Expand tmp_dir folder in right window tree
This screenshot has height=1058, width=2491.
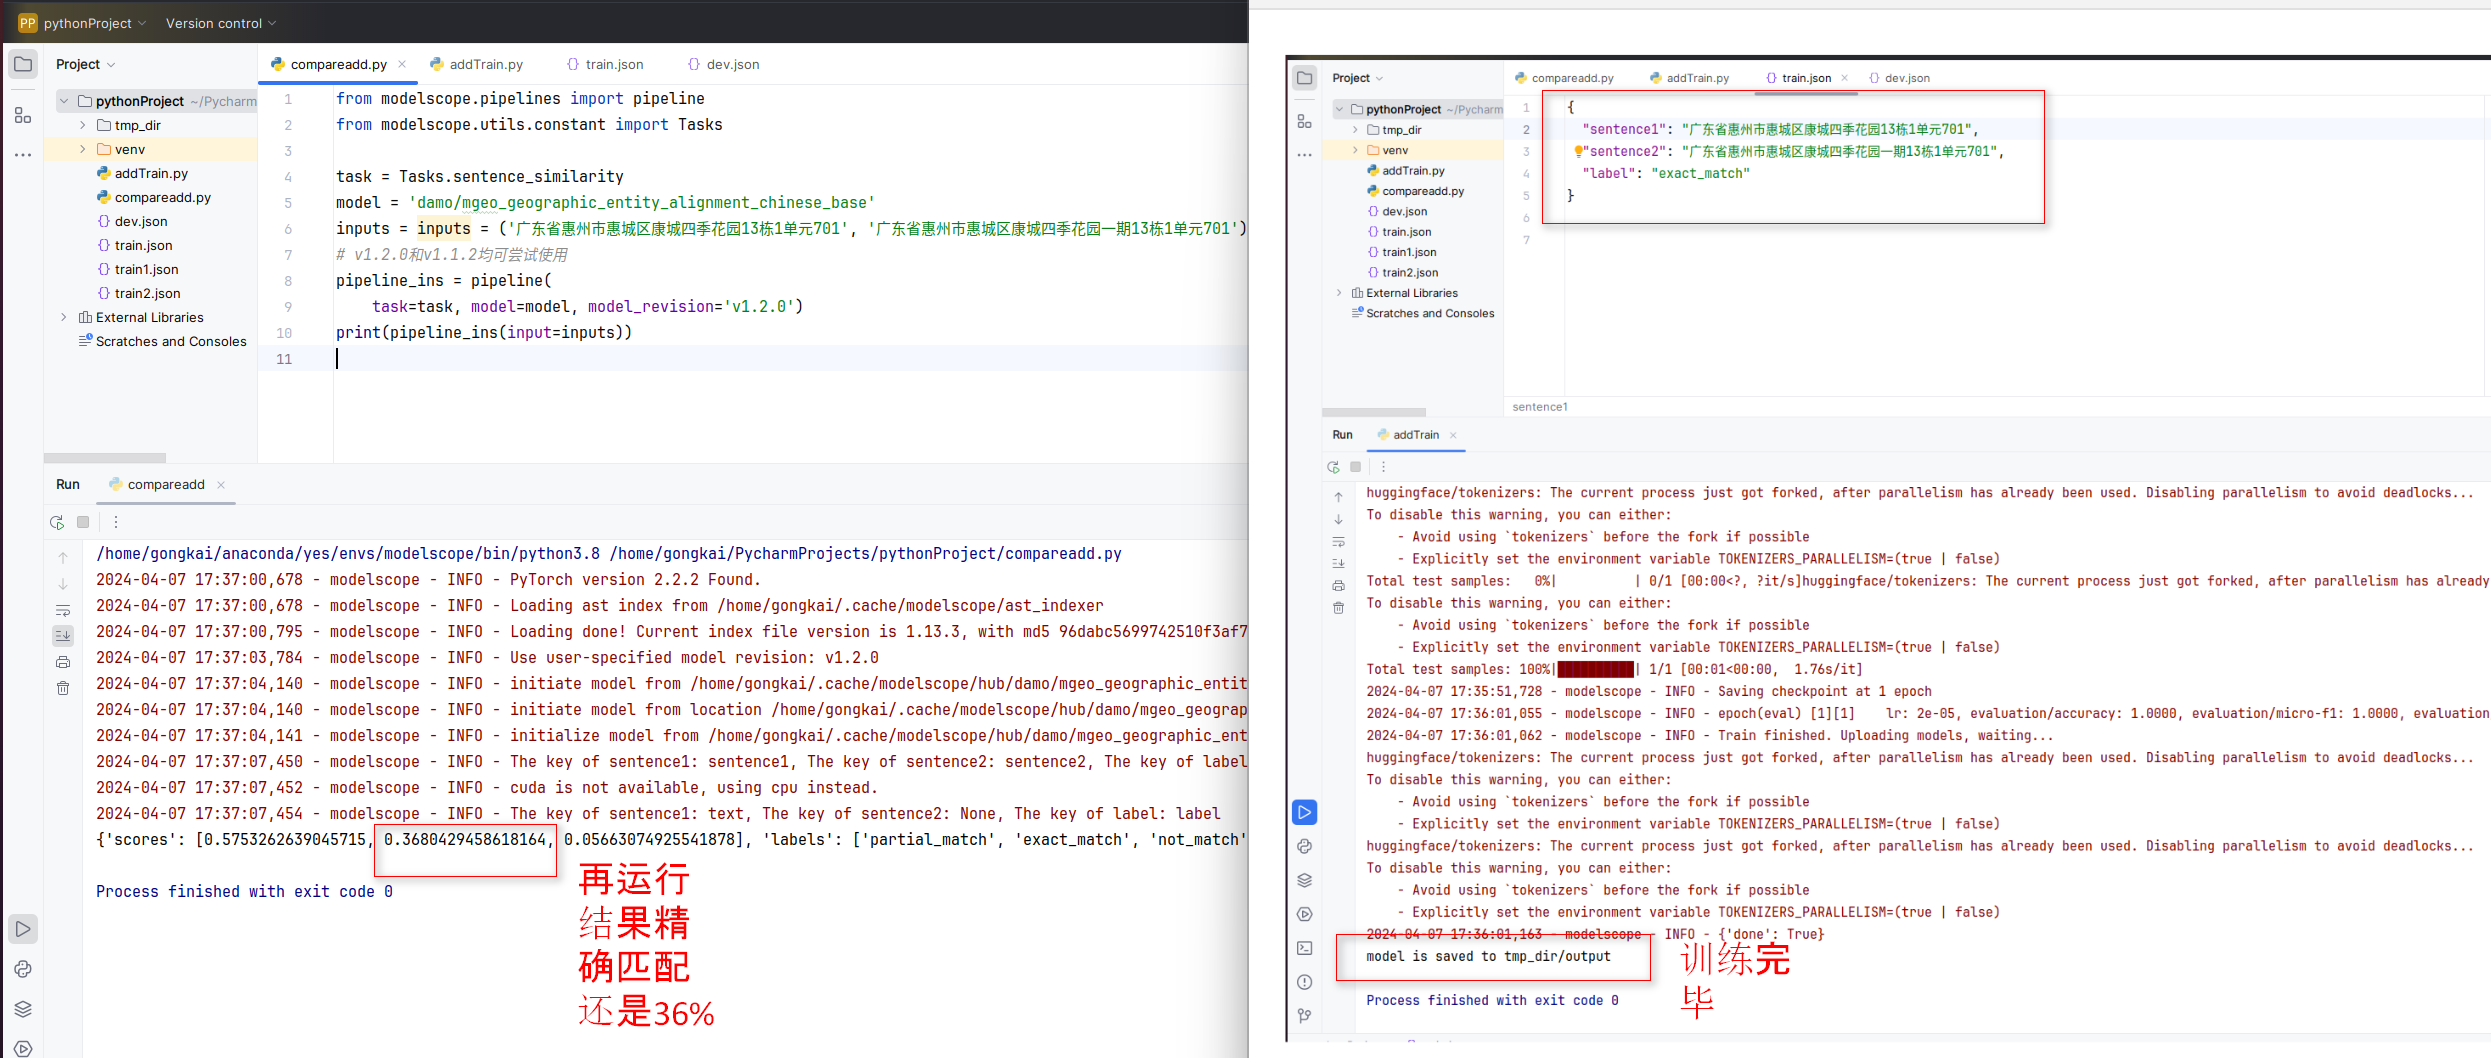(1356, 130)
